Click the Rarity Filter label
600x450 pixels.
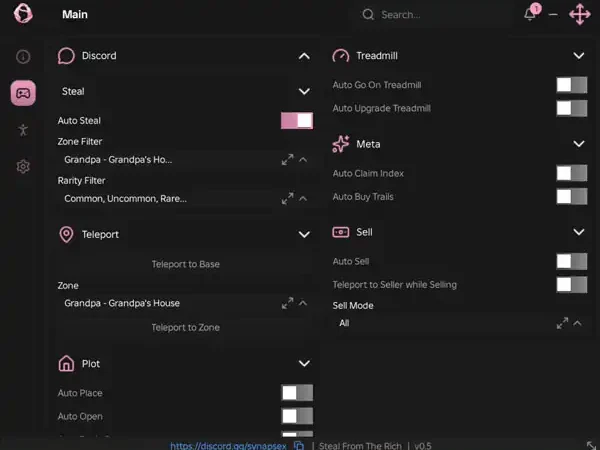click(x=81, y=181)
